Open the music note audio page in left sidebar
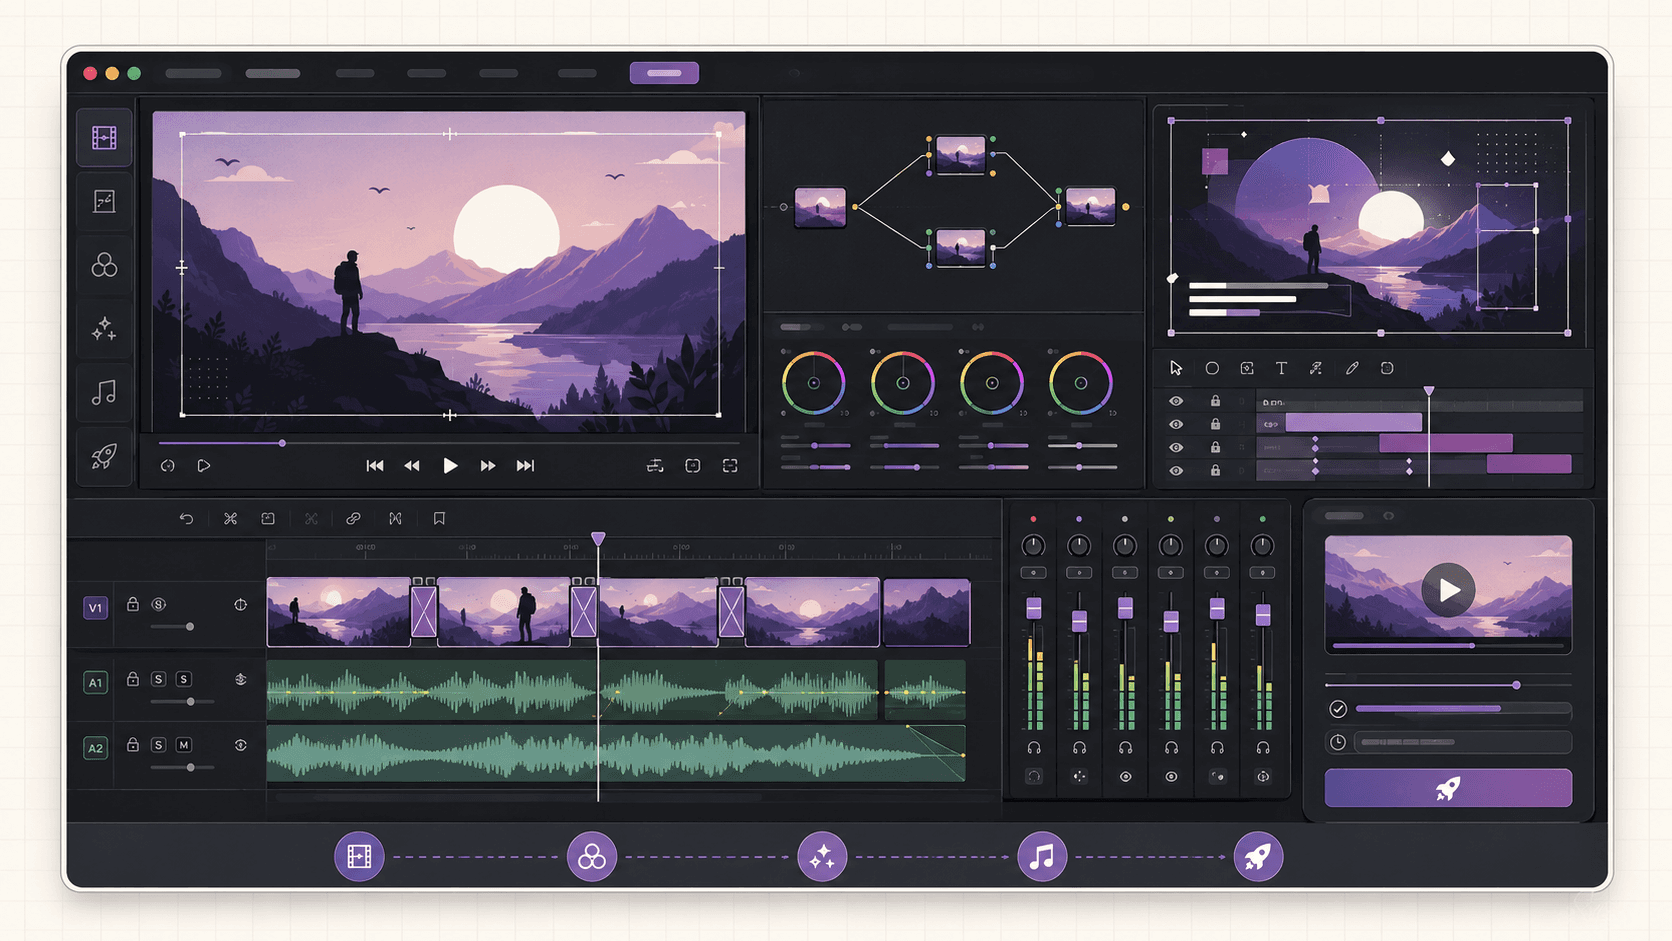 point(104,393)
